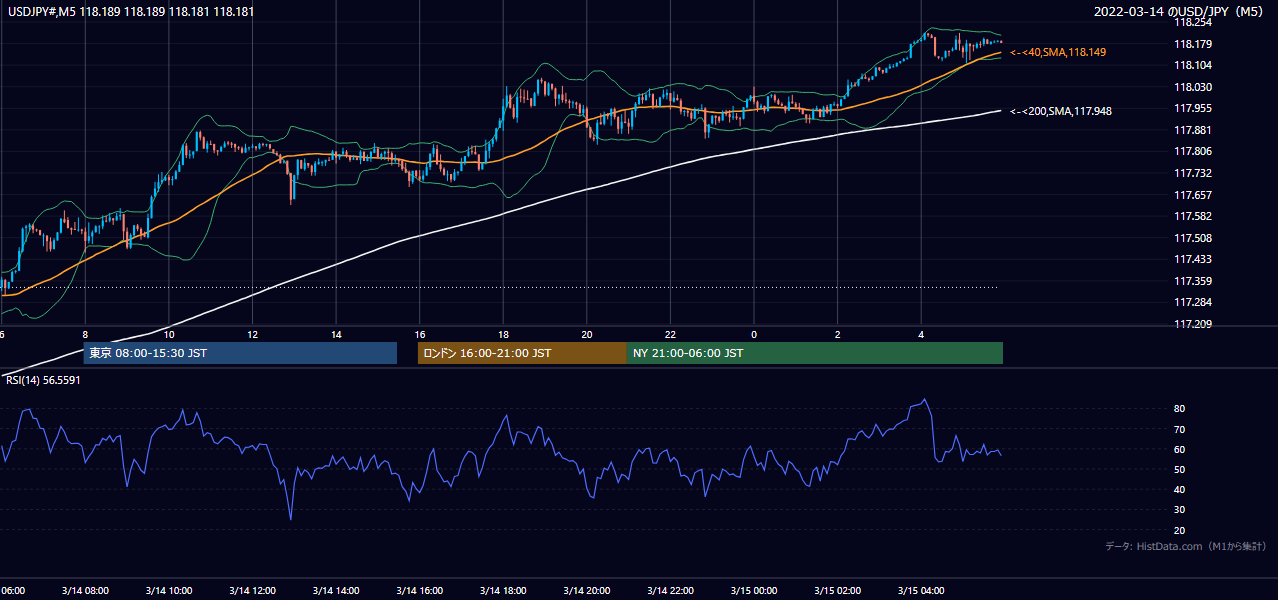The image size is (1278, 600).
Task: Click price axis value 118.030
Action: click(1193, 87)
